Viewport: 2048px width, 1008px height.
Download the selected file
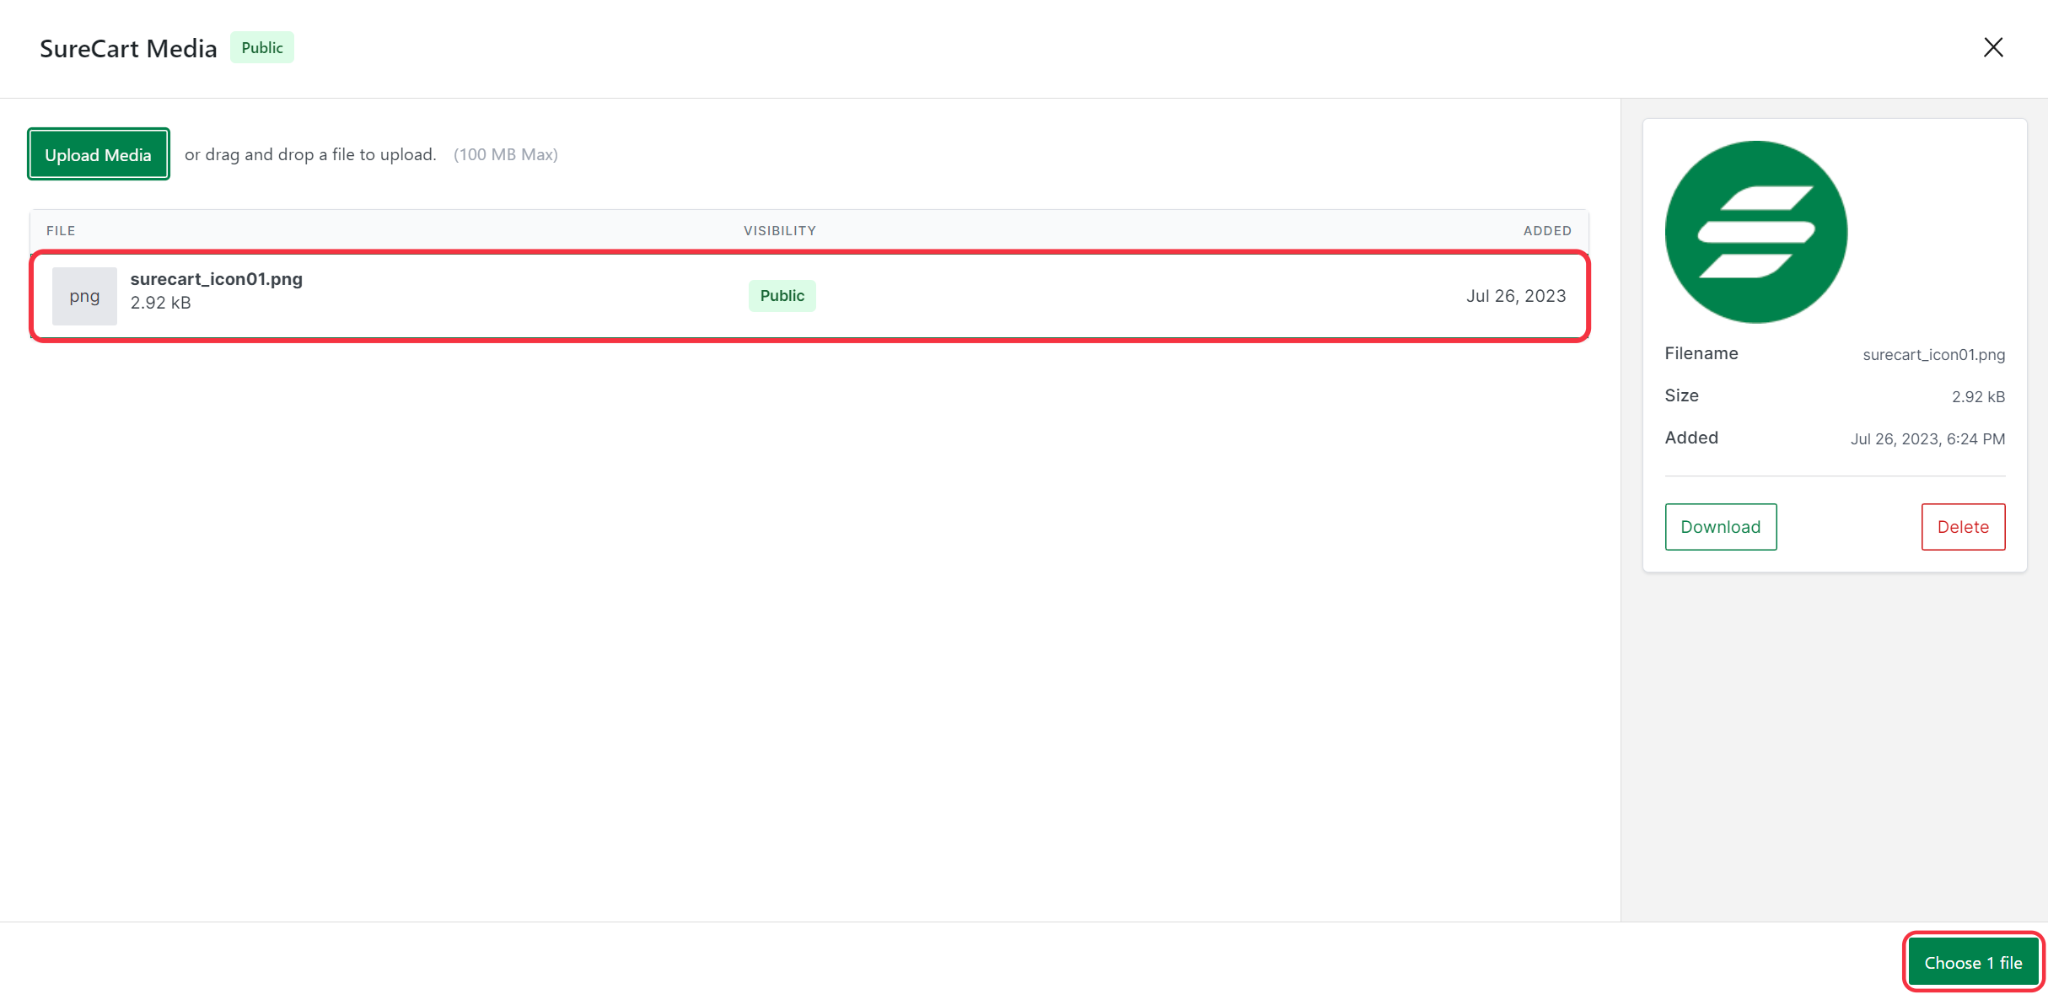(x=1720, y=527)
